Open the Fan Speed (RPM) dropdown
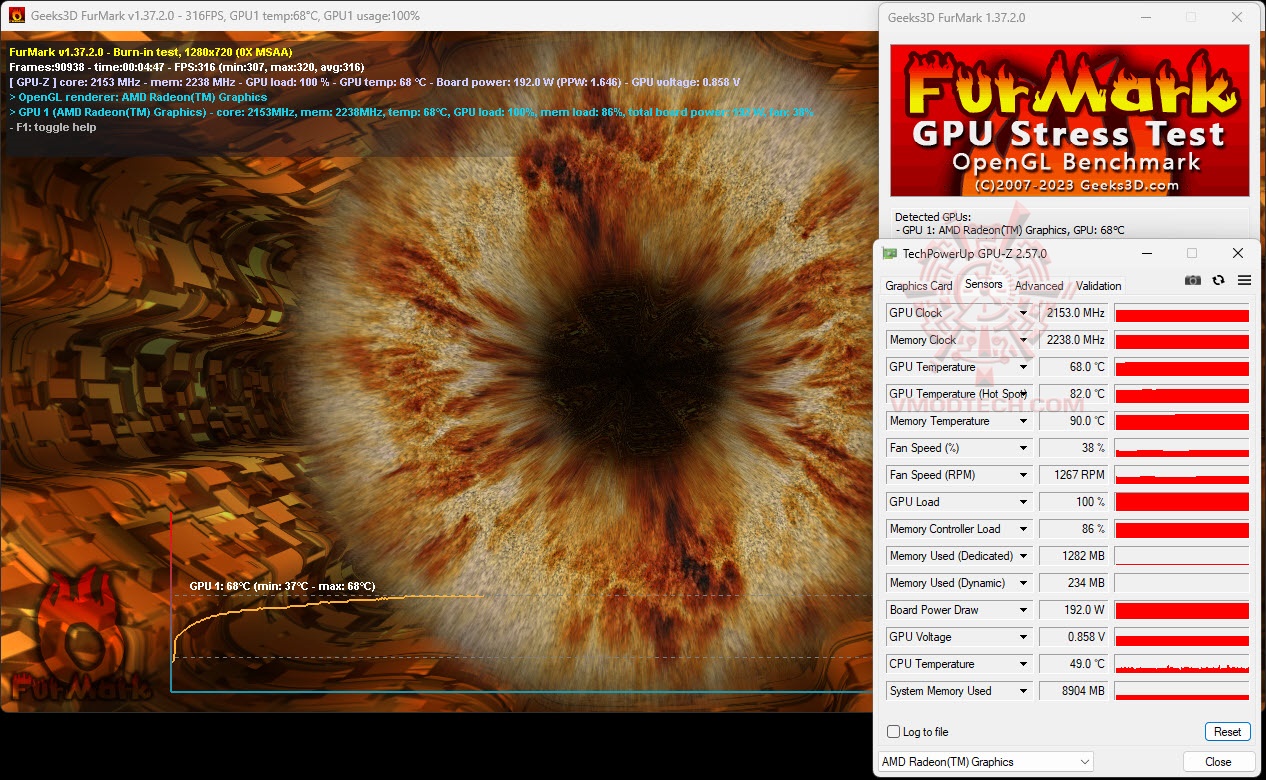Image resolution: width=1266 pixels, height=780 pixels. coord(1023,475)
